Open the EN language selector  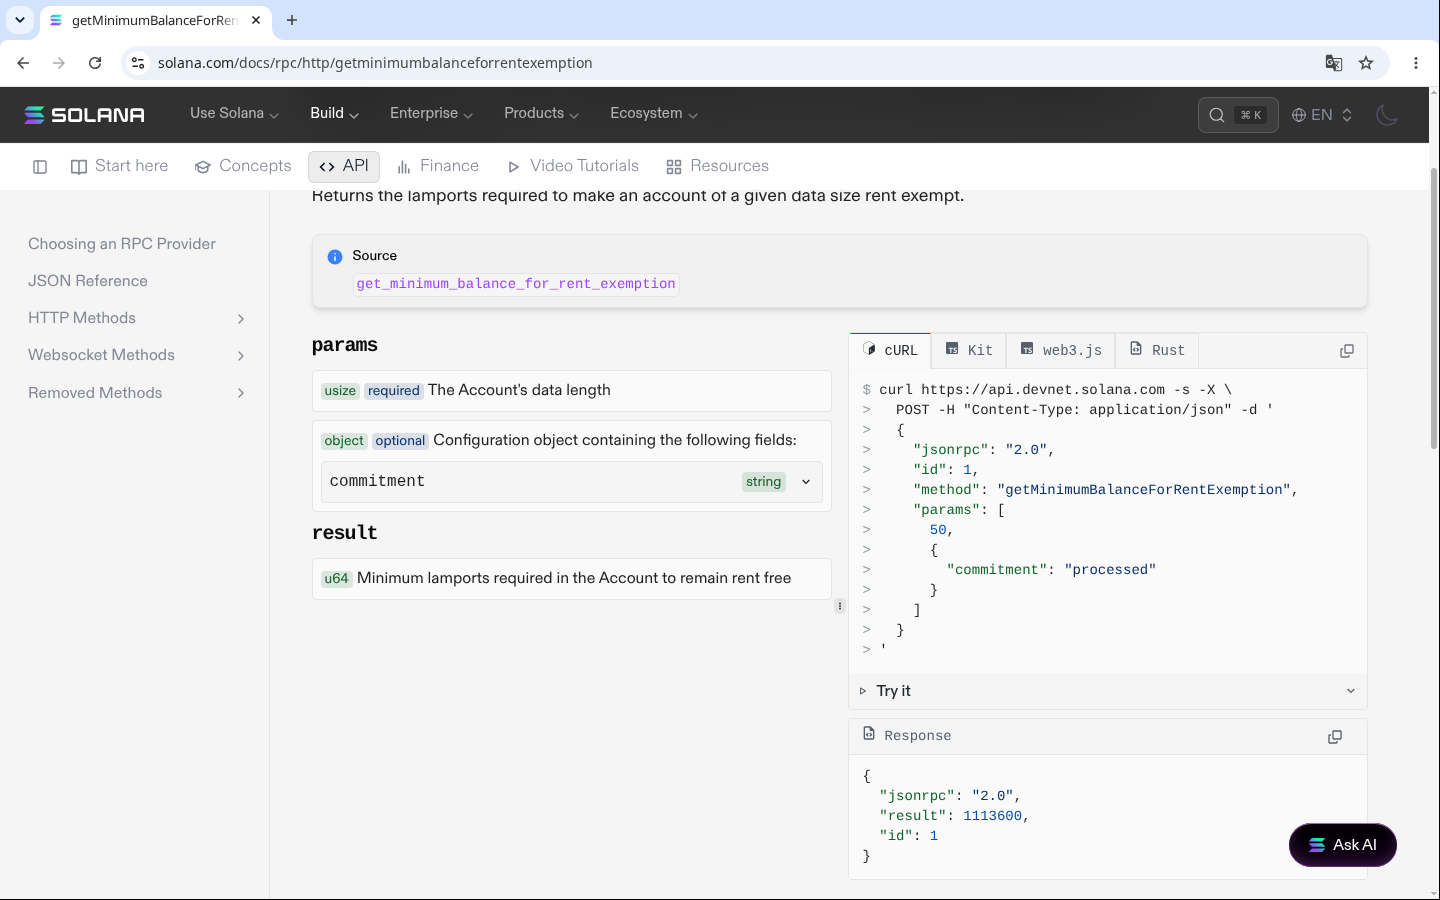coord(1322,115)
